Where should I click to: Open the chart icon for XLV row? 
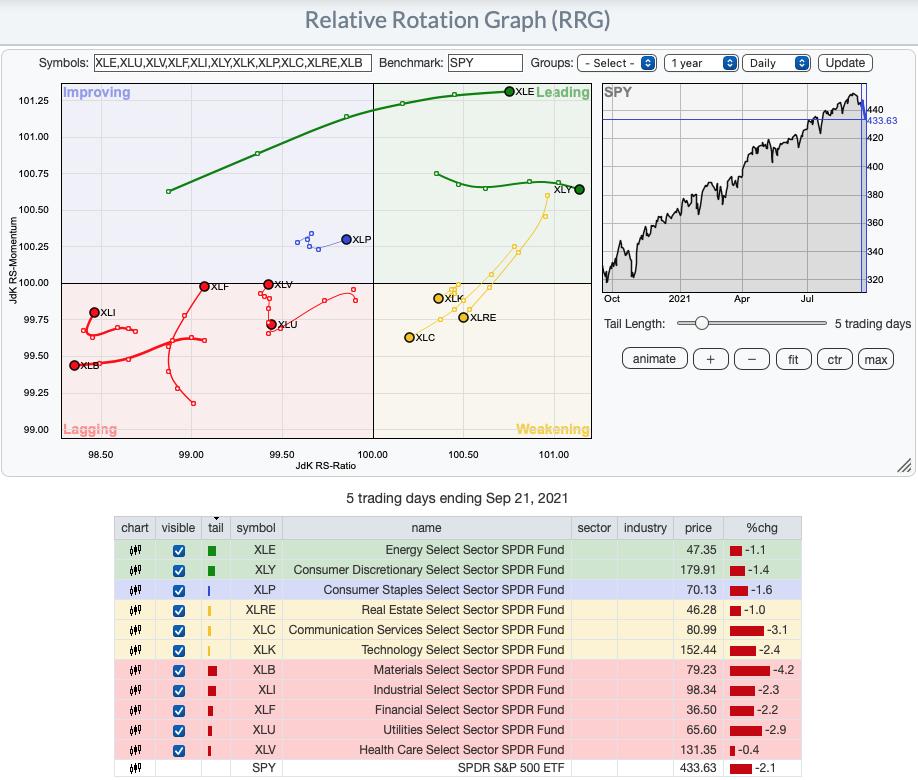(135, 750)
